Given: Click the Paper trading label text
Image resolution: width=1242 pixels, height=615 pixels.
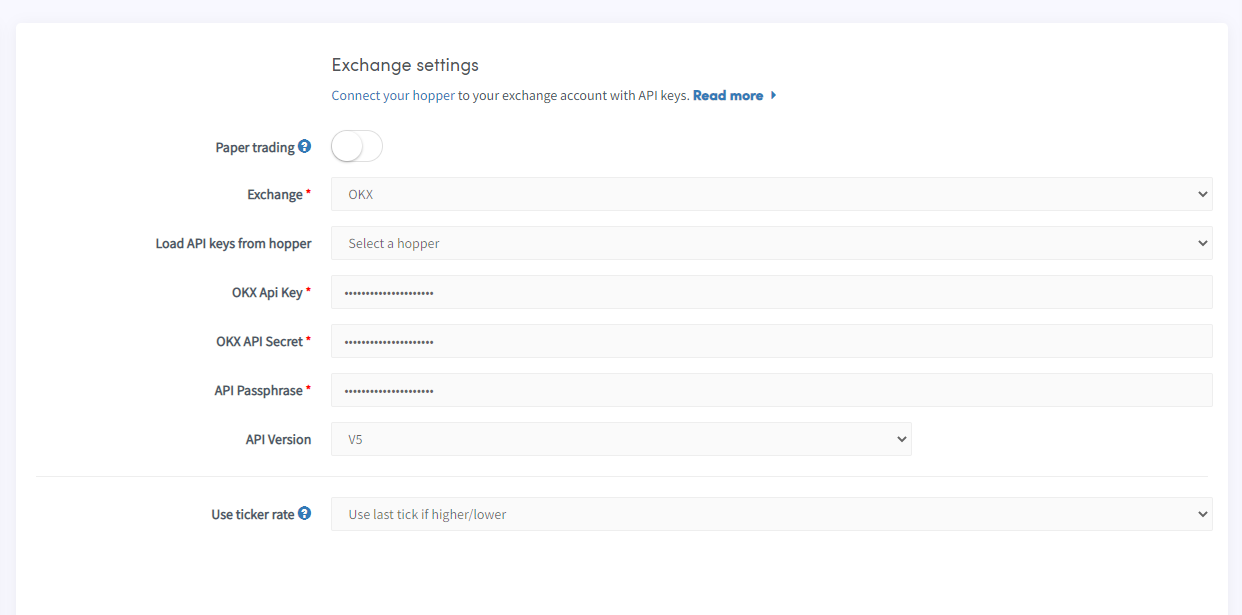Looking at the screenshot, I should (x=255, y=147).
